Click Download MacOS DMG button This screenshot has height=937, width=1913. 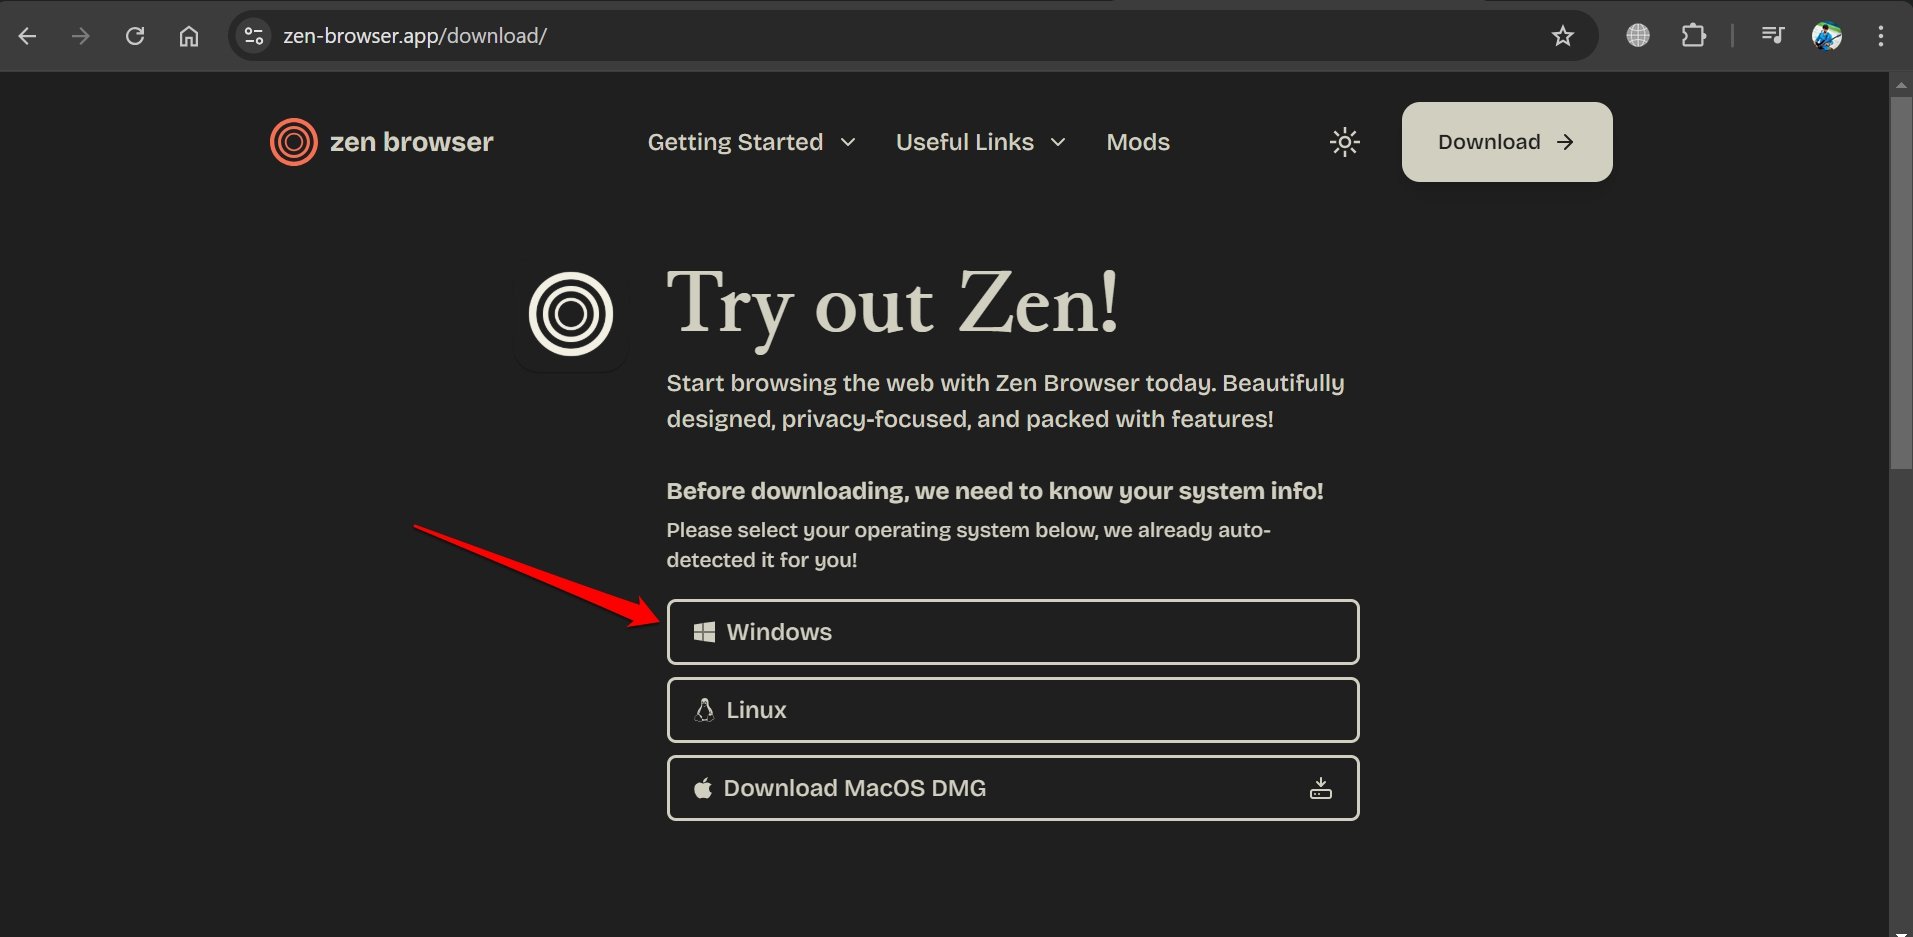tap(1013, 788)
